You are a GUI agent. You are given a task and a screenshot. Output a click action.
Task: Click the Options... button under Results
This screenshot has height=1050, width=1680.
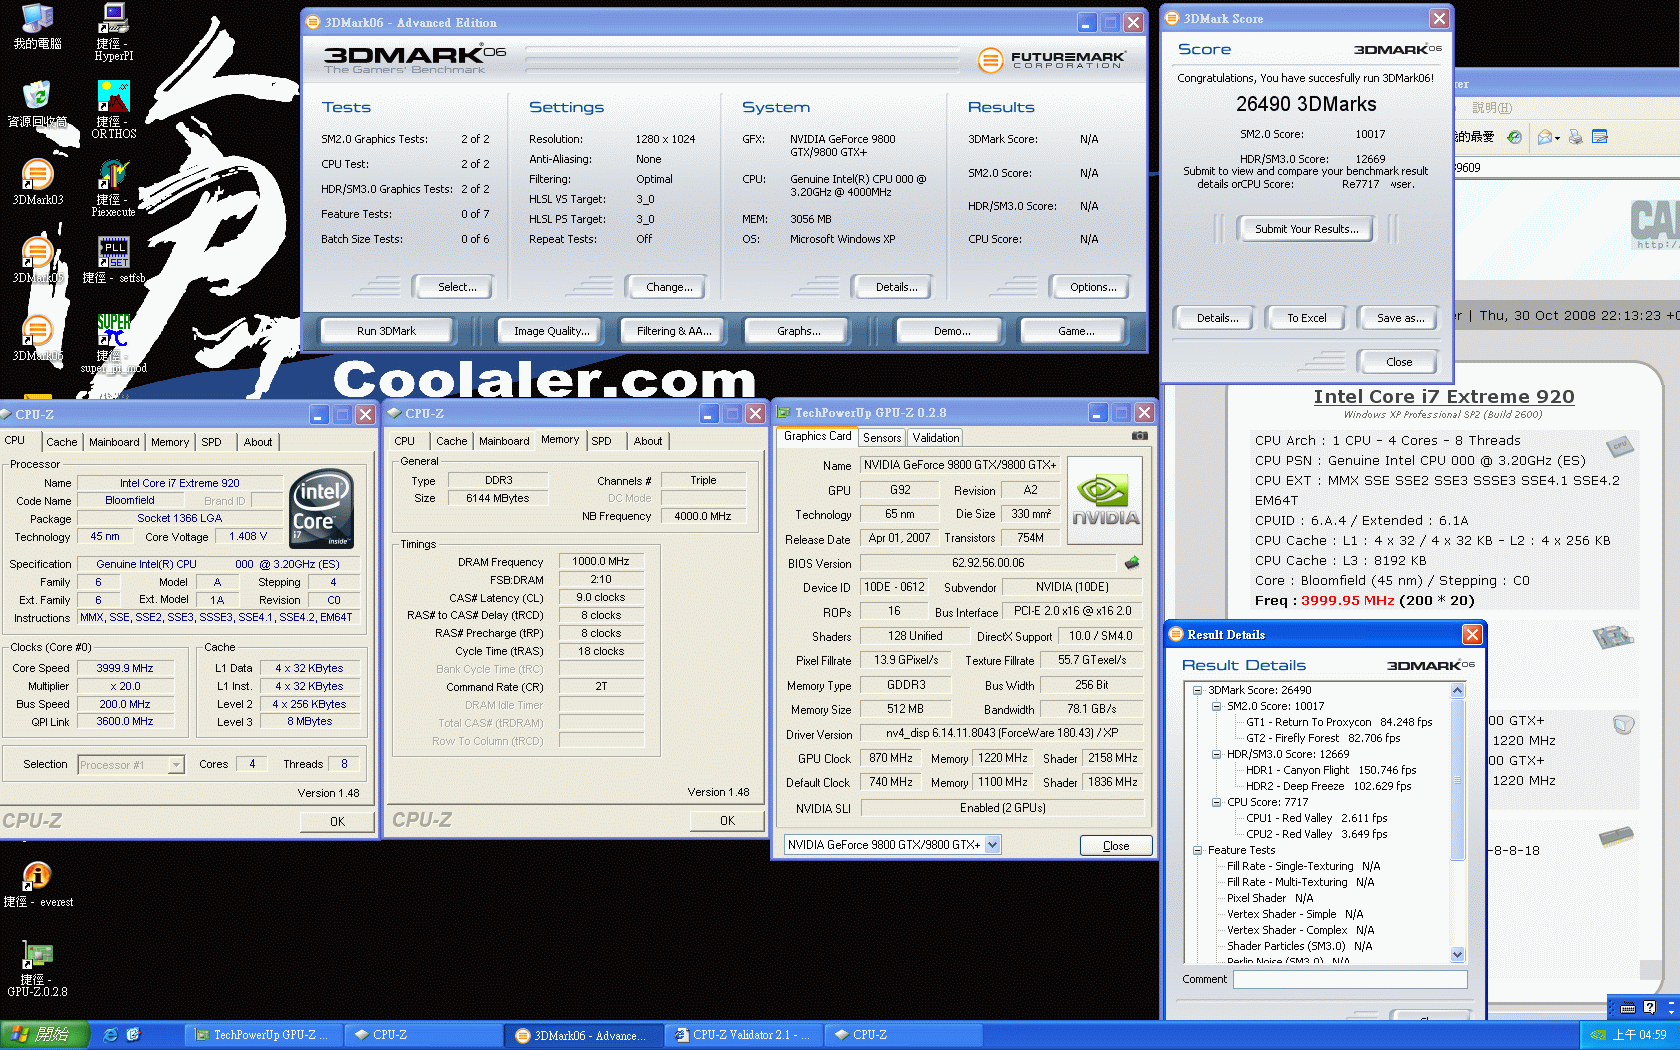tap(1093, 287)
